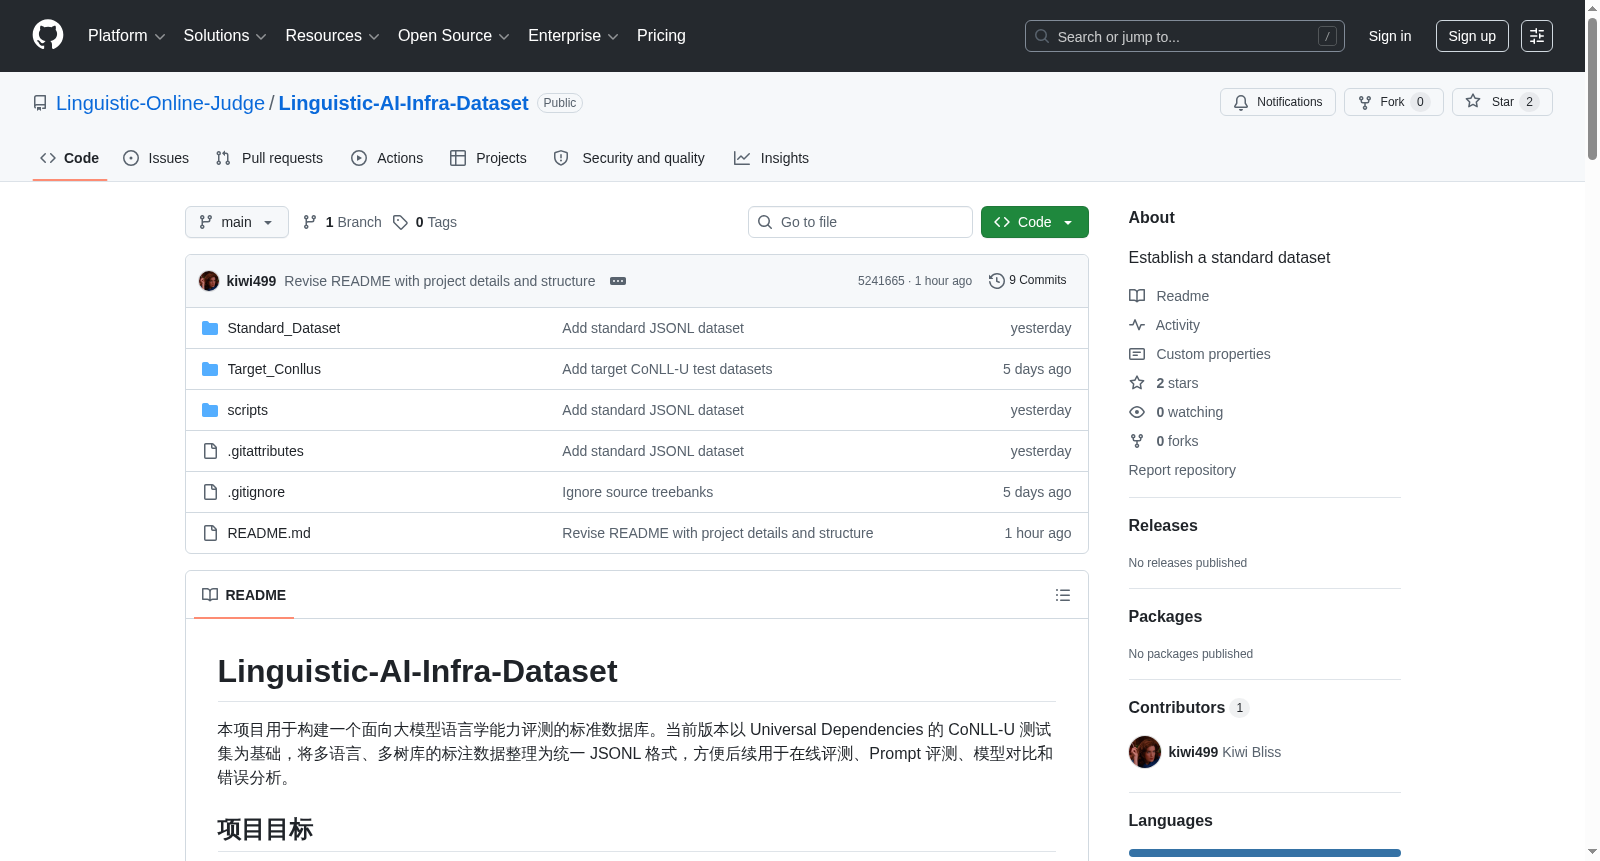Click kiwi499's avatar in commit bar
Viewport: 1600px width, 861px height.
[209, 281]
